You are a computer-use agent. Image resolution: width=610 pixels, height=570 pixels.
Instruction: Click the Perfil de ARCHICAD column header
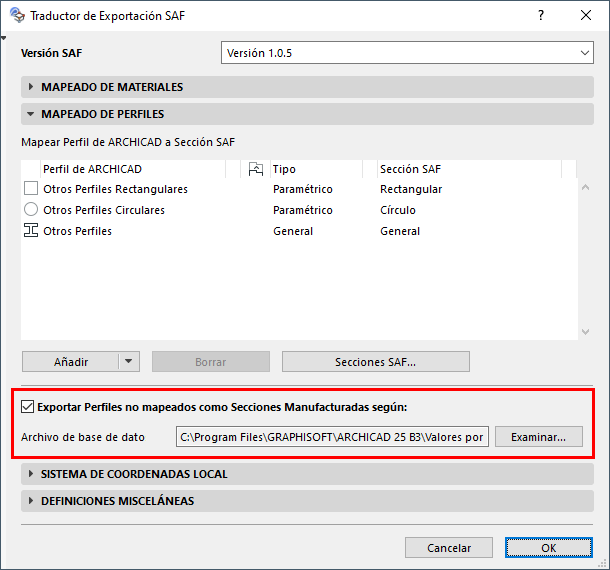133,169
